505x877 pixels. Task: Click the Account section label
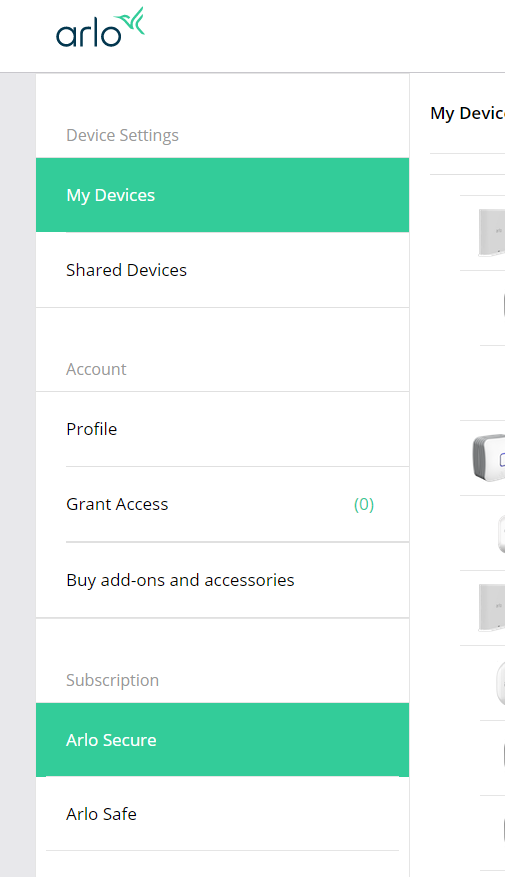point(96,369)
